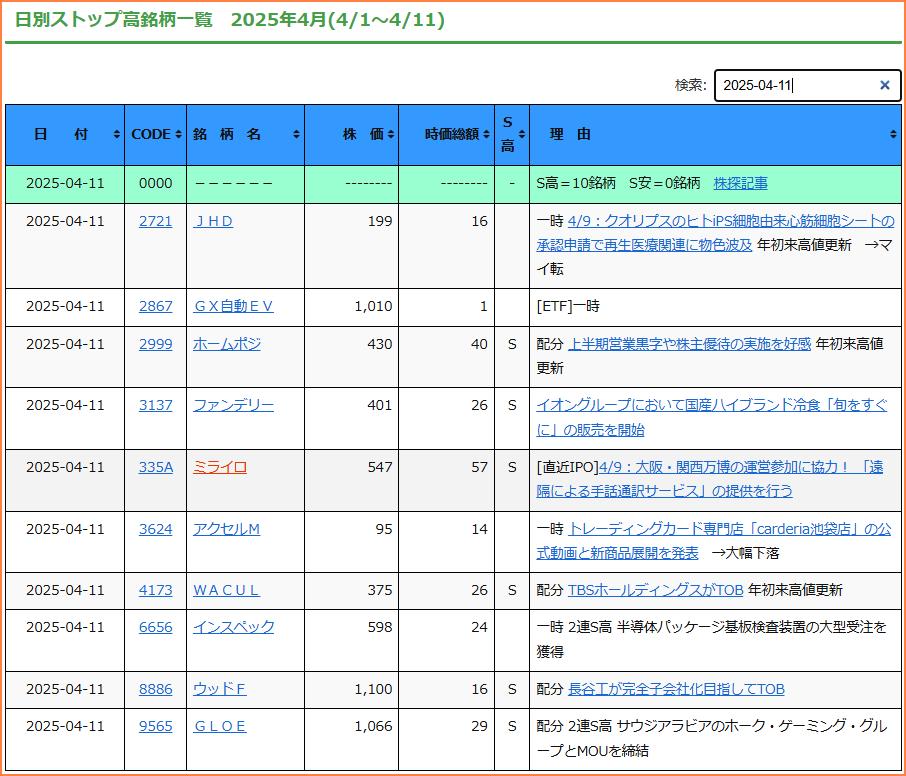Open the ファンデリー stock link

click(233, 406)
